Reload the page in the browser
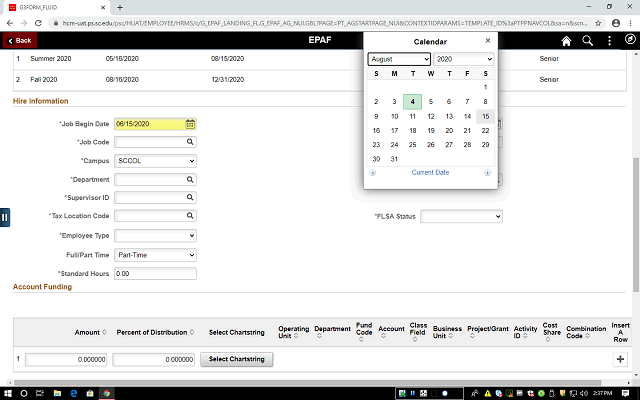 click(x=38, y=23)
